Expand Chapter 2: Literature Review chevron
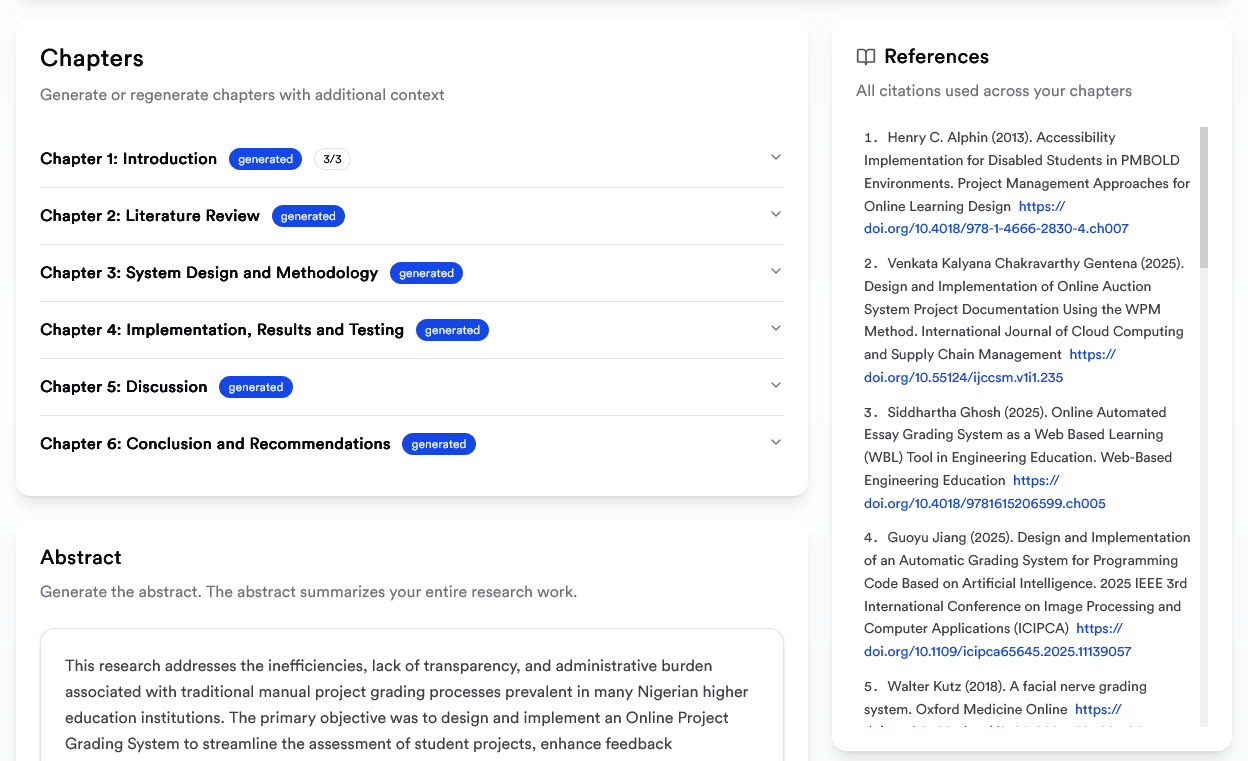The height and width of the screenshot is (761, 1248). tap(776, 215)
